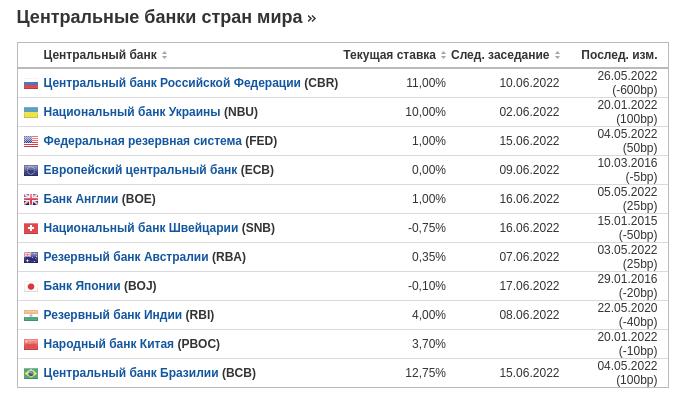Screen dimensions: 685x404
Task: Open Европейский центральный банк link
Action: (140, 171)
